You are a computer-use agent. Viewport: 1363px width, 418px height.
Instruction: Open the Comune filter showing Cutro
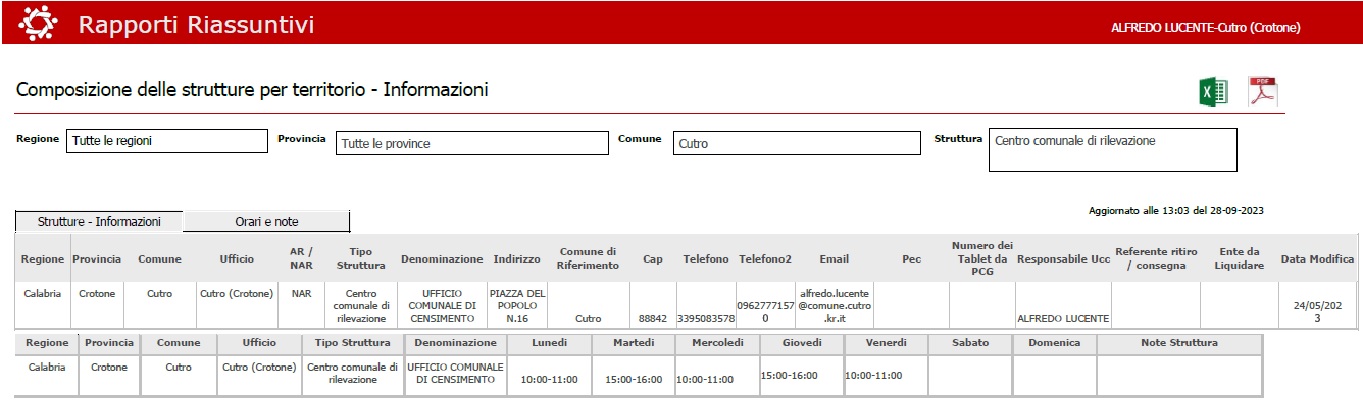[x=796, y=143]
